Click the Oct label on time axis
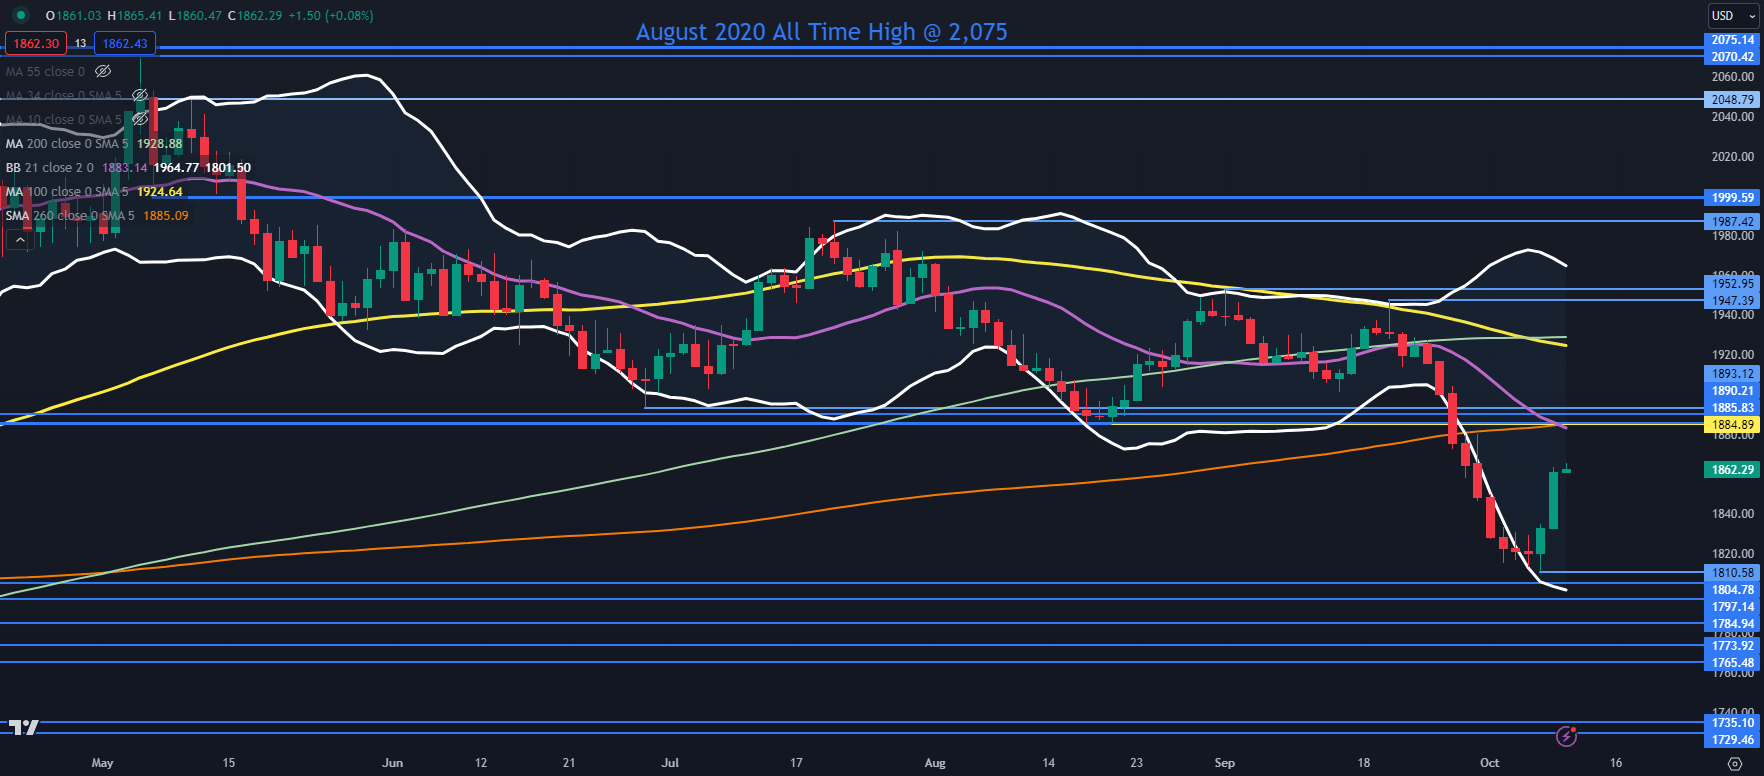 click(1489, 763)
